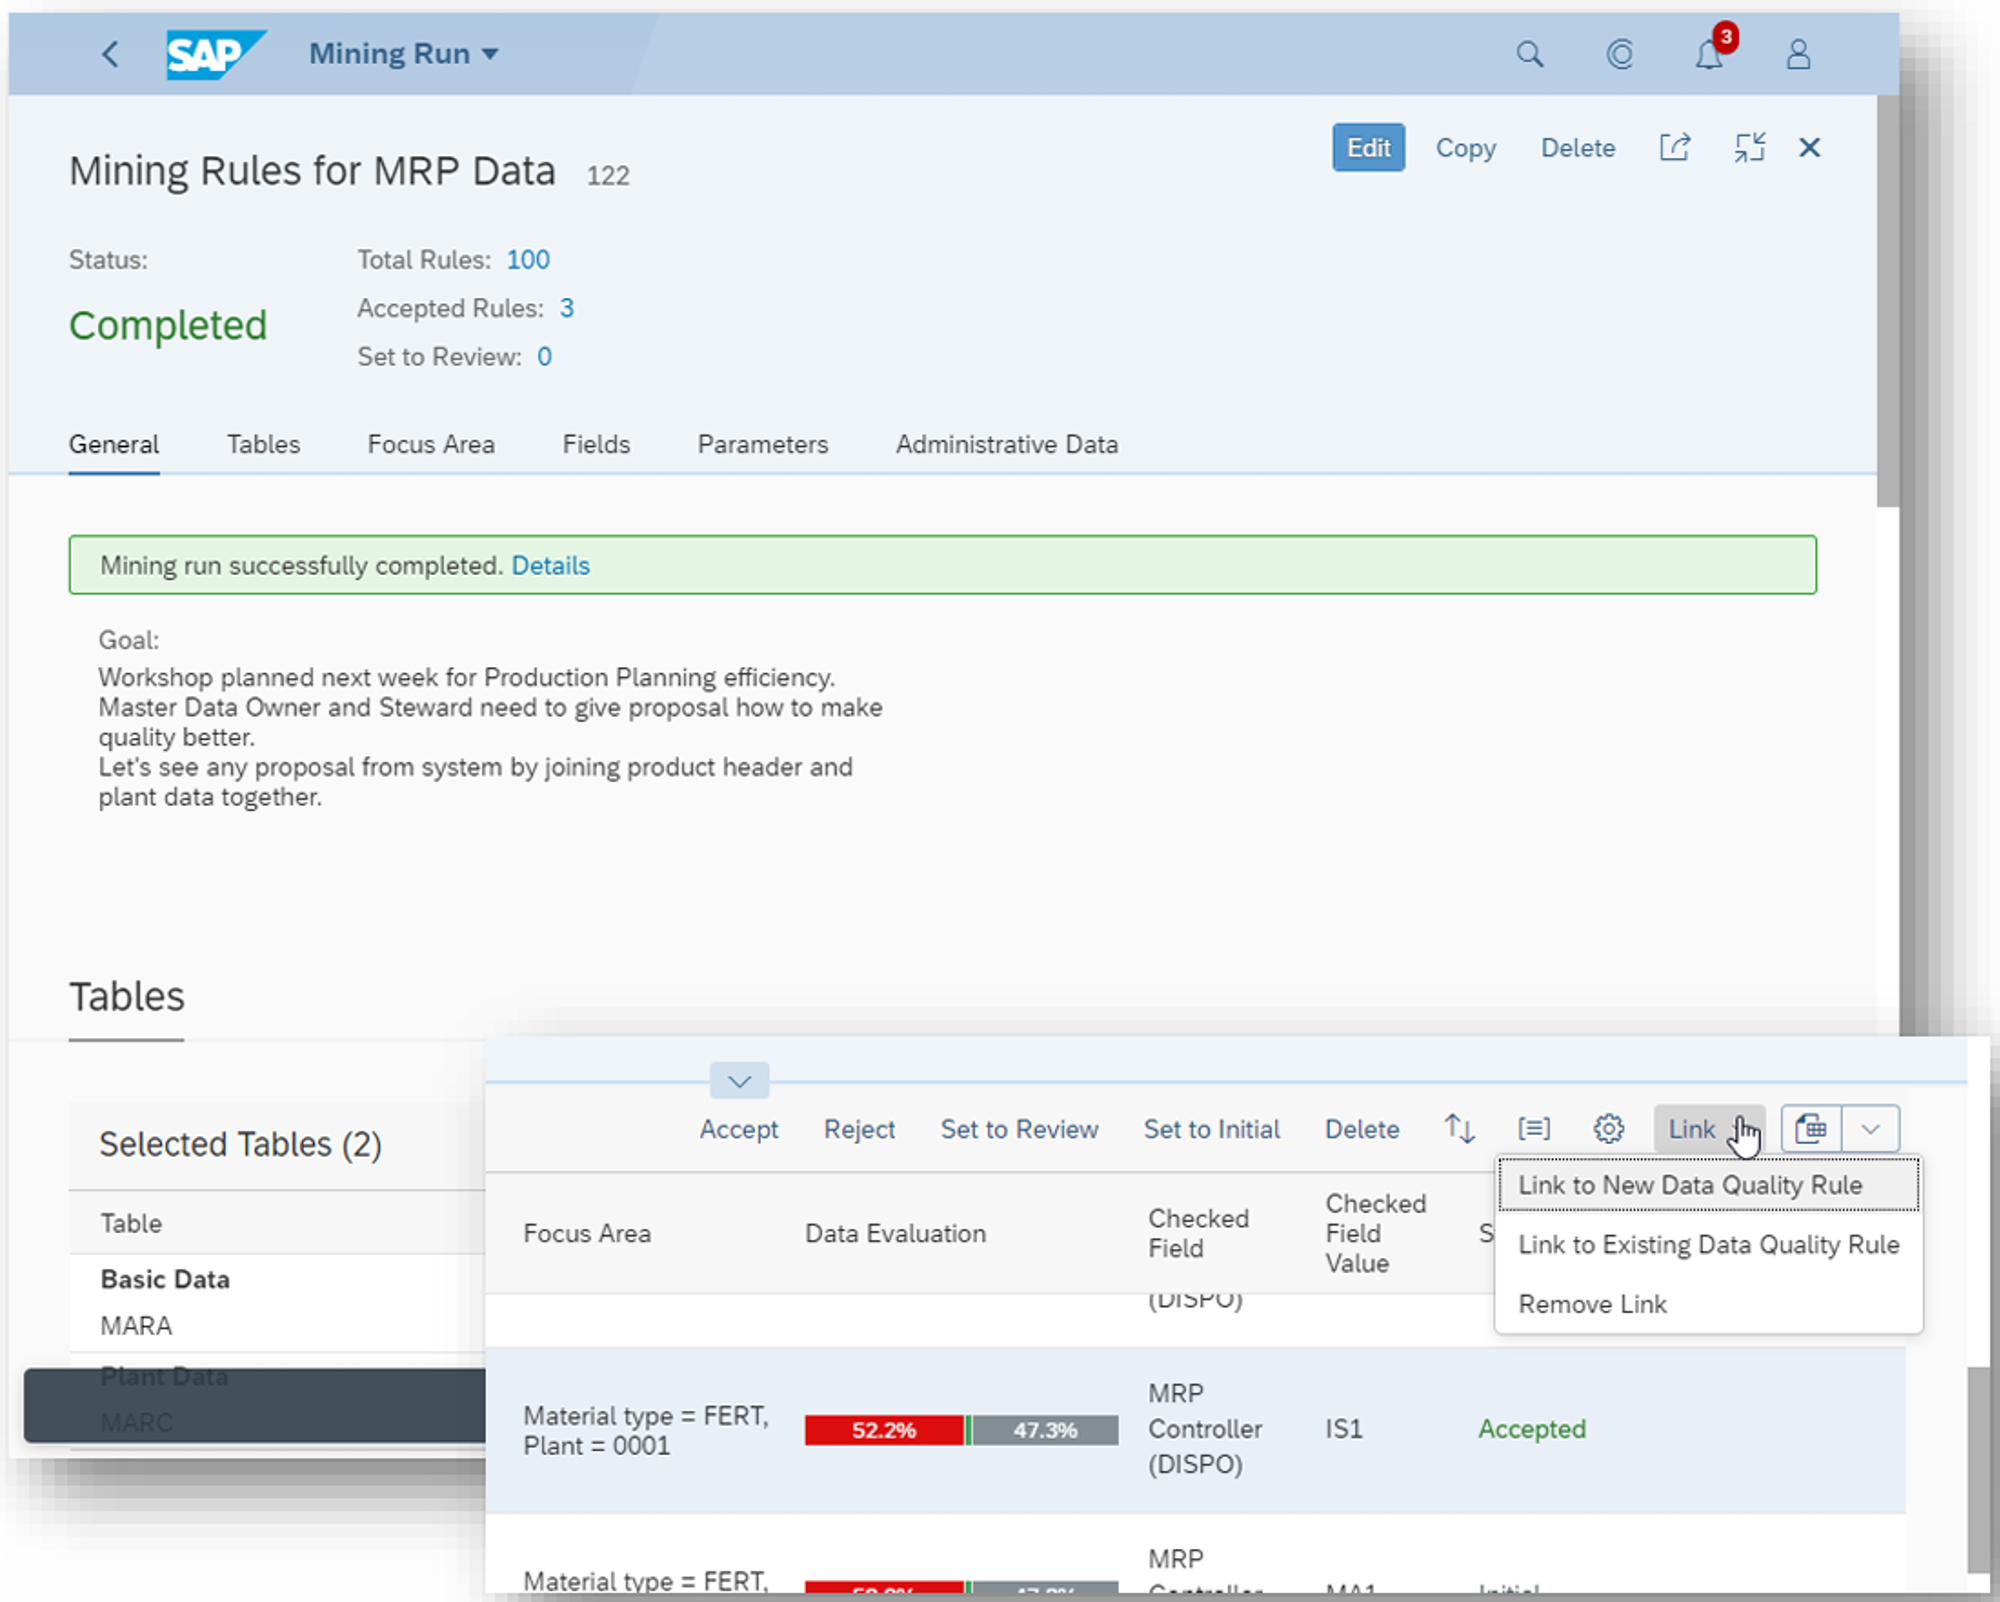Click the Edit button
The image size is (2000, 1602).
point(1367,148)
